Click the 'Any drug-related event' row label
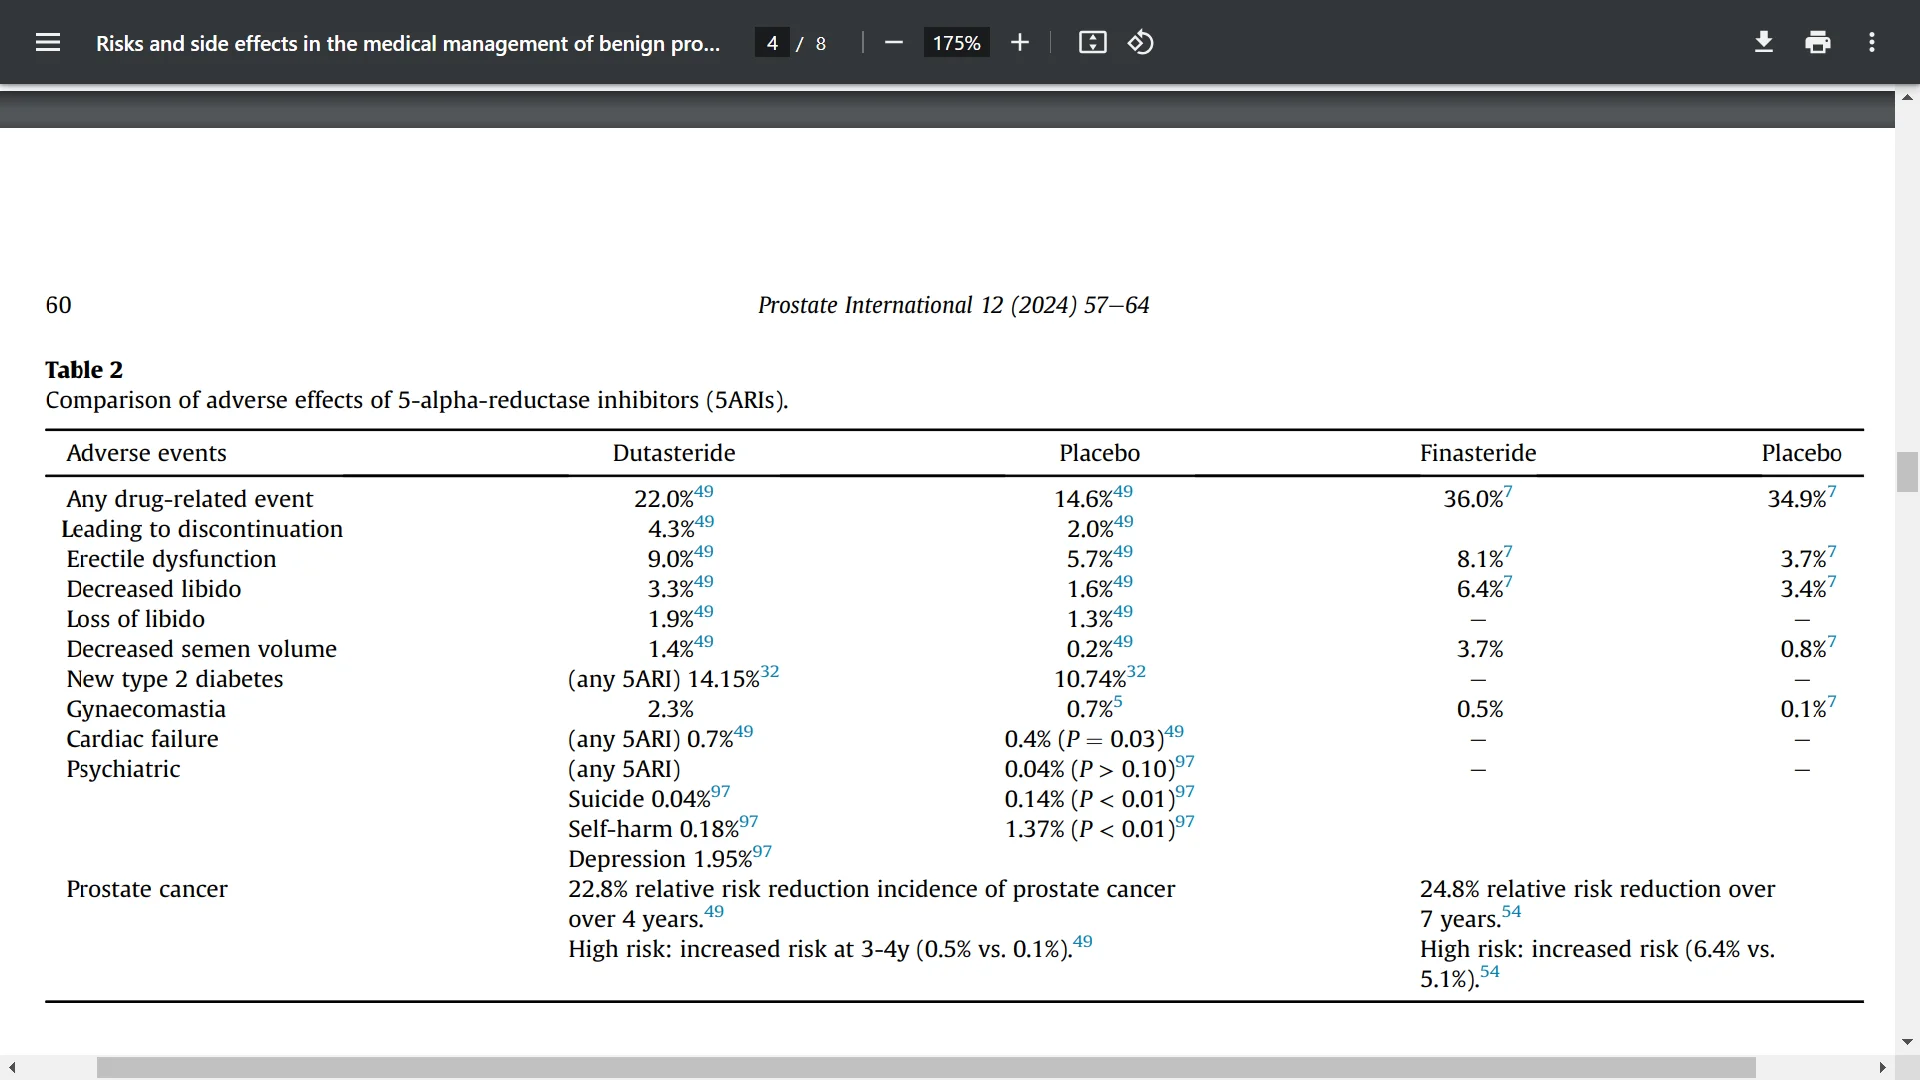 click(189, 499)
